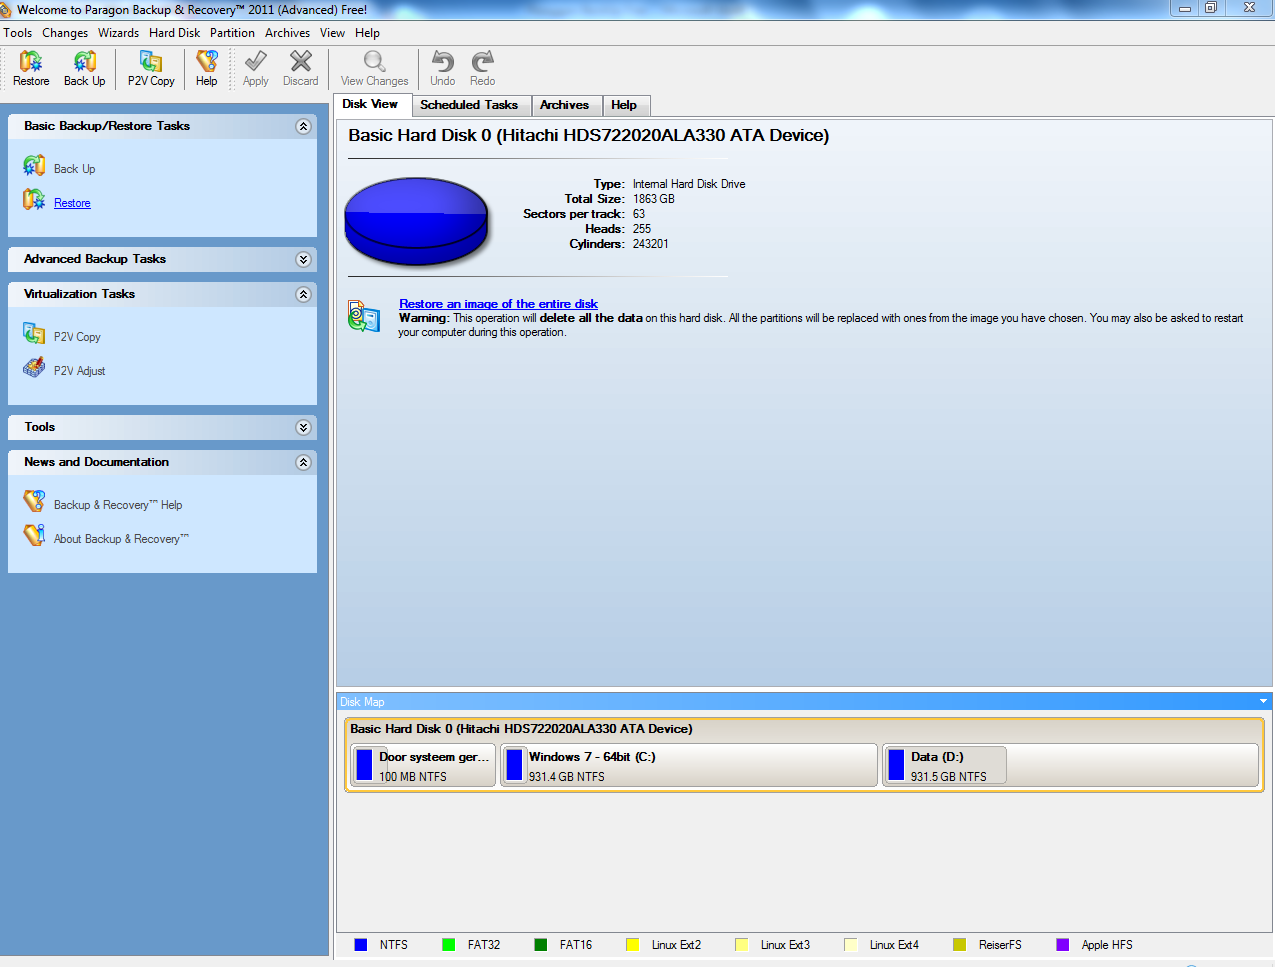Click 'Restore an image of the entire disk'
The height and width of the screenshot is (967, 1275).
[498, 304]
